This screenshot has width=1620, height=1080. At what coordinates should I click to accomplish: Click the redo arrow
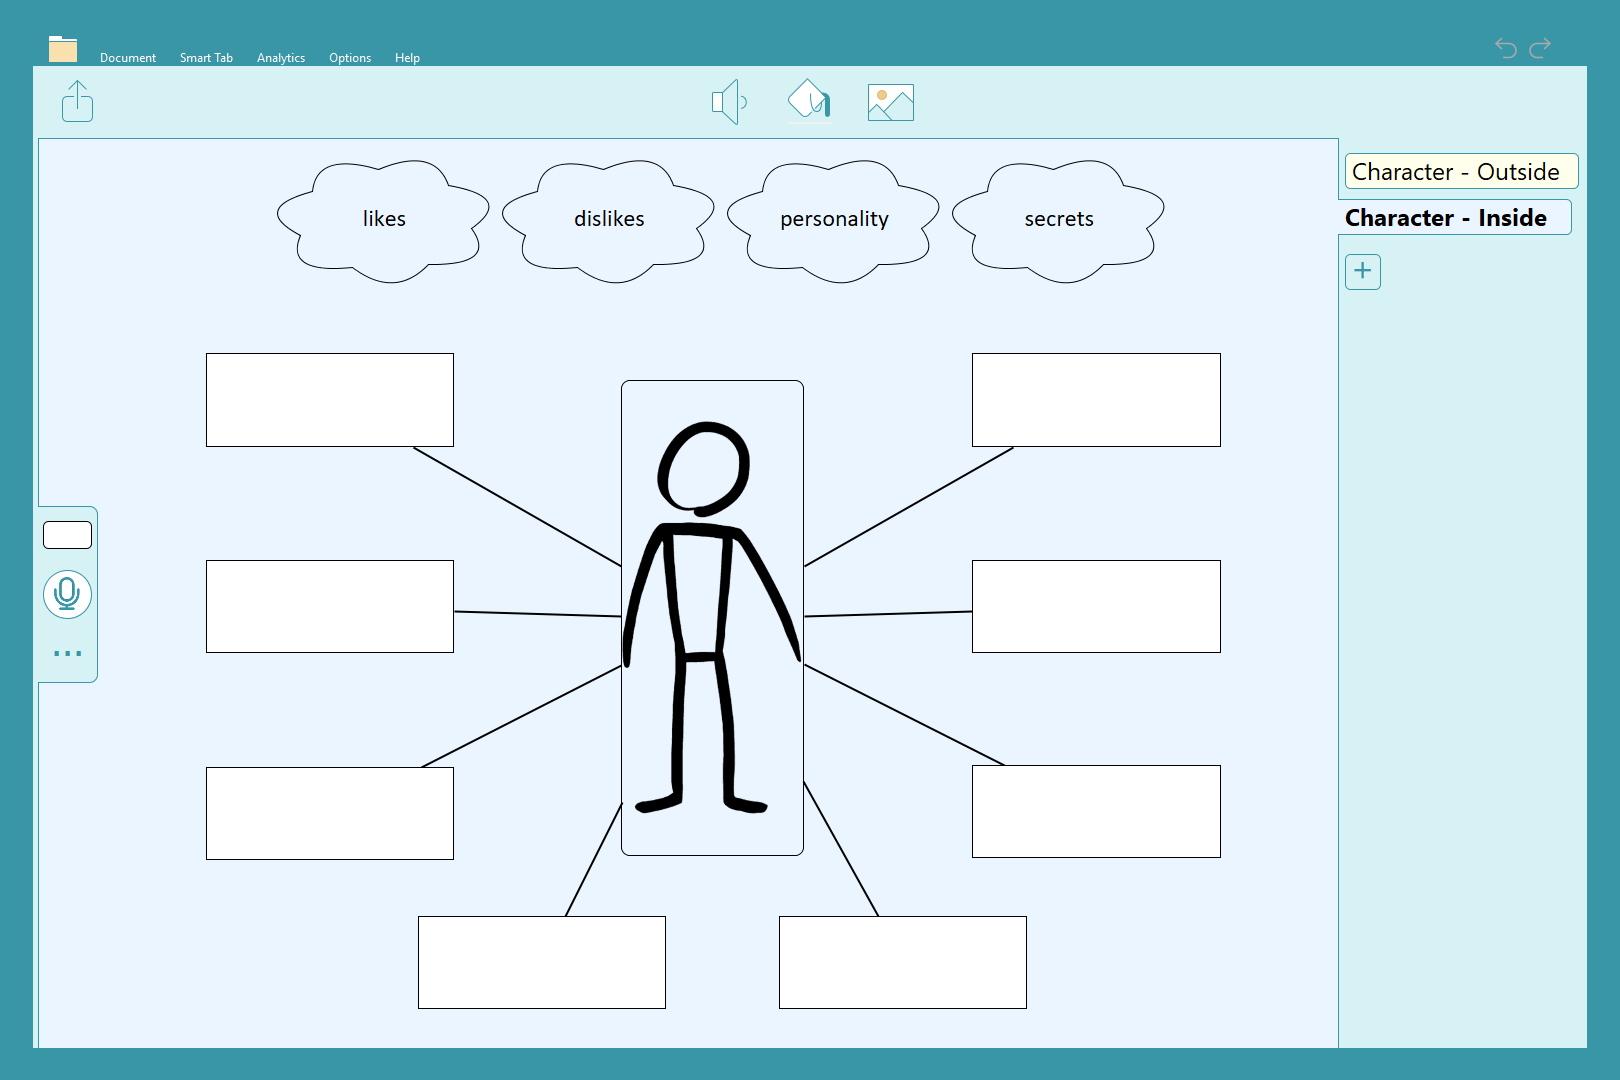1541,47
